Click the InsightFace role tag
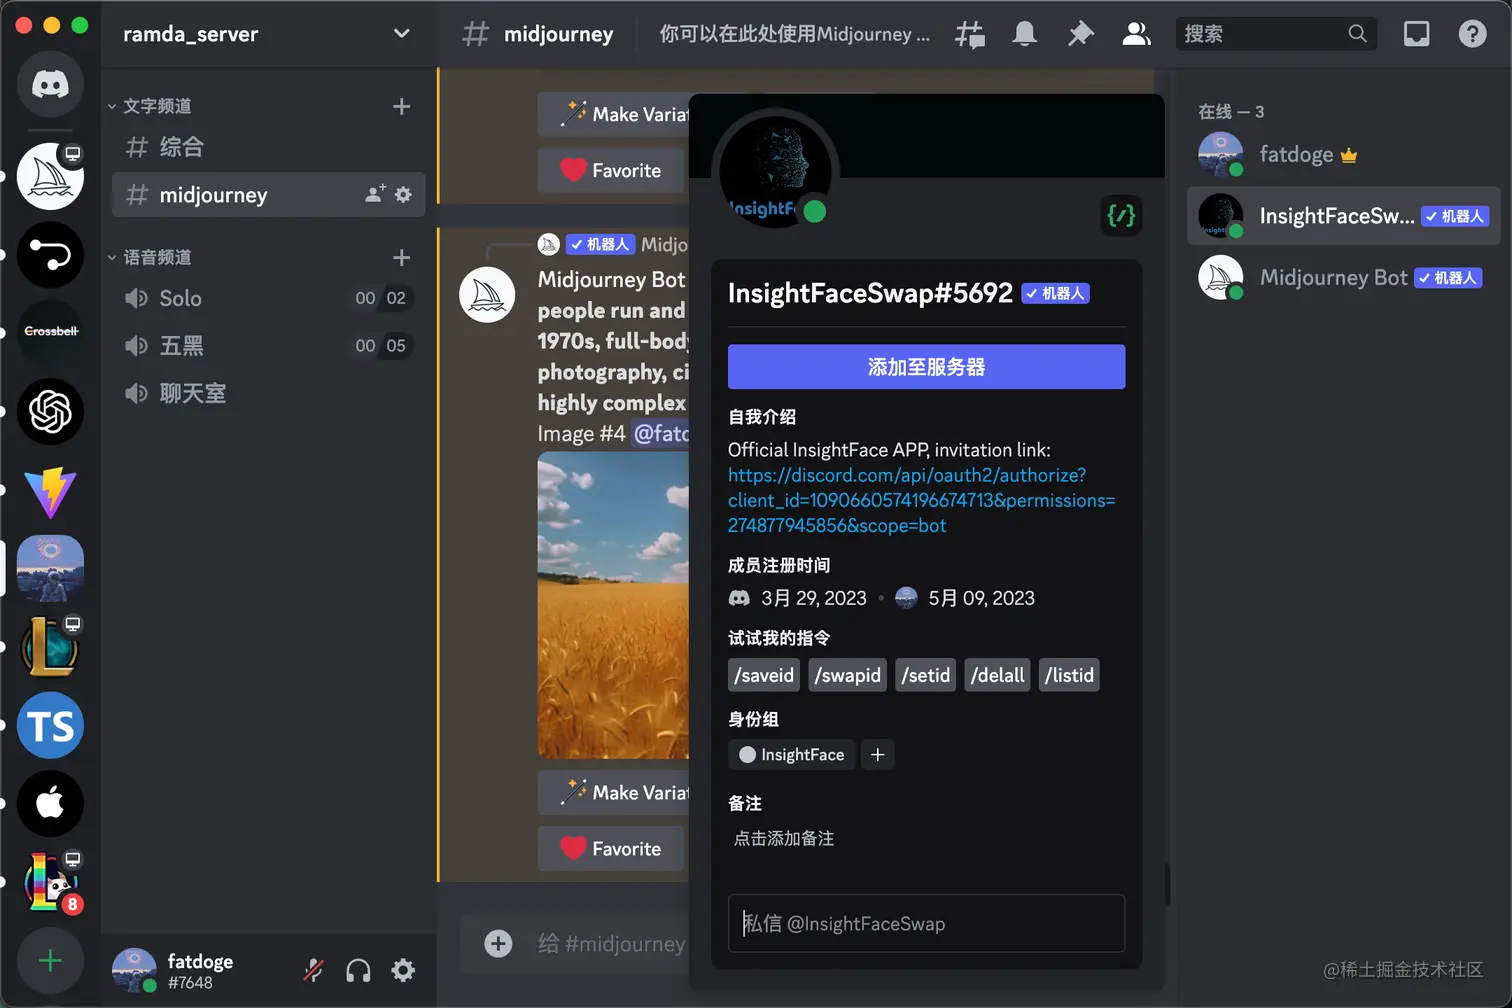1512x1008 pixels. click(792, 755)
